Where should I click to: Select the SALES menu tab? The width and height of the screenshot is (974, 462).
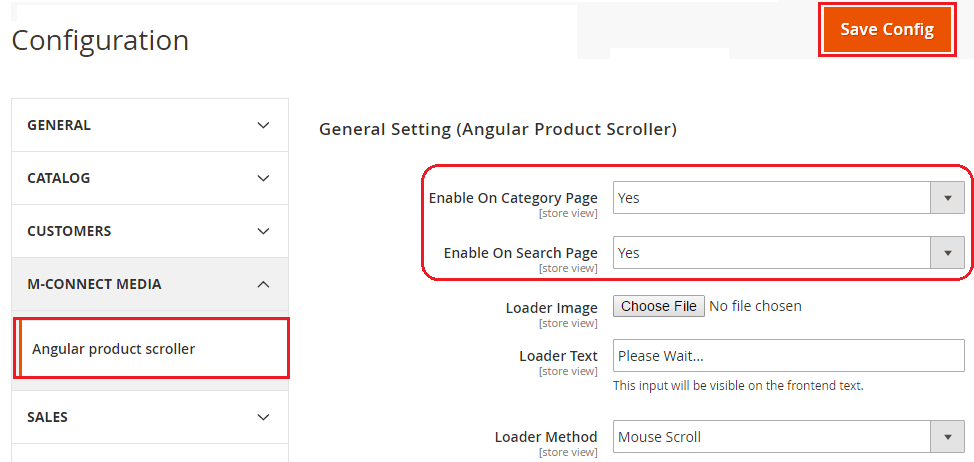(x=48, y=417)
